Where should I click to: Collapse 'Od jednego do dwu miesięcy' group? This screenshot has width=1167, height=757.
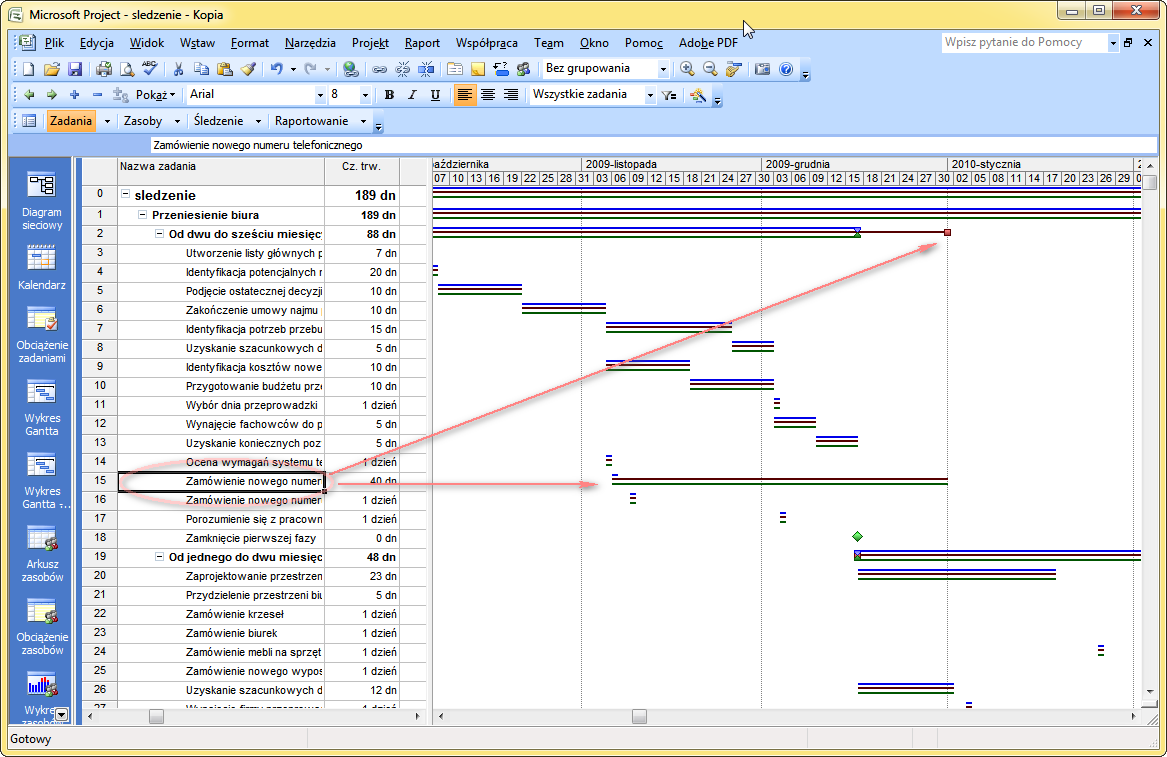pyautogui.click(x=159, y=557)
